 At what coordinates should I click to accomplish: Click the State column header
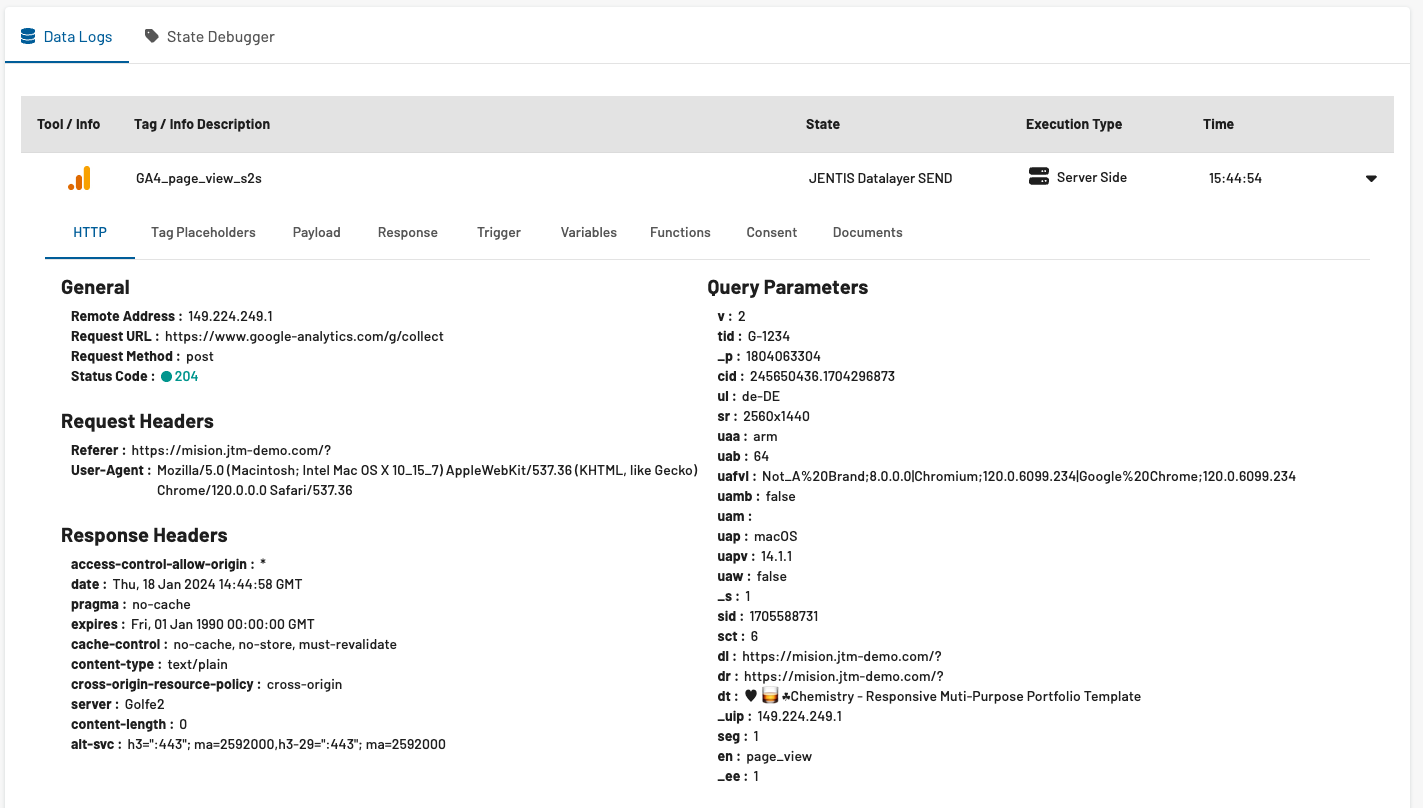(x=823, y=124)
